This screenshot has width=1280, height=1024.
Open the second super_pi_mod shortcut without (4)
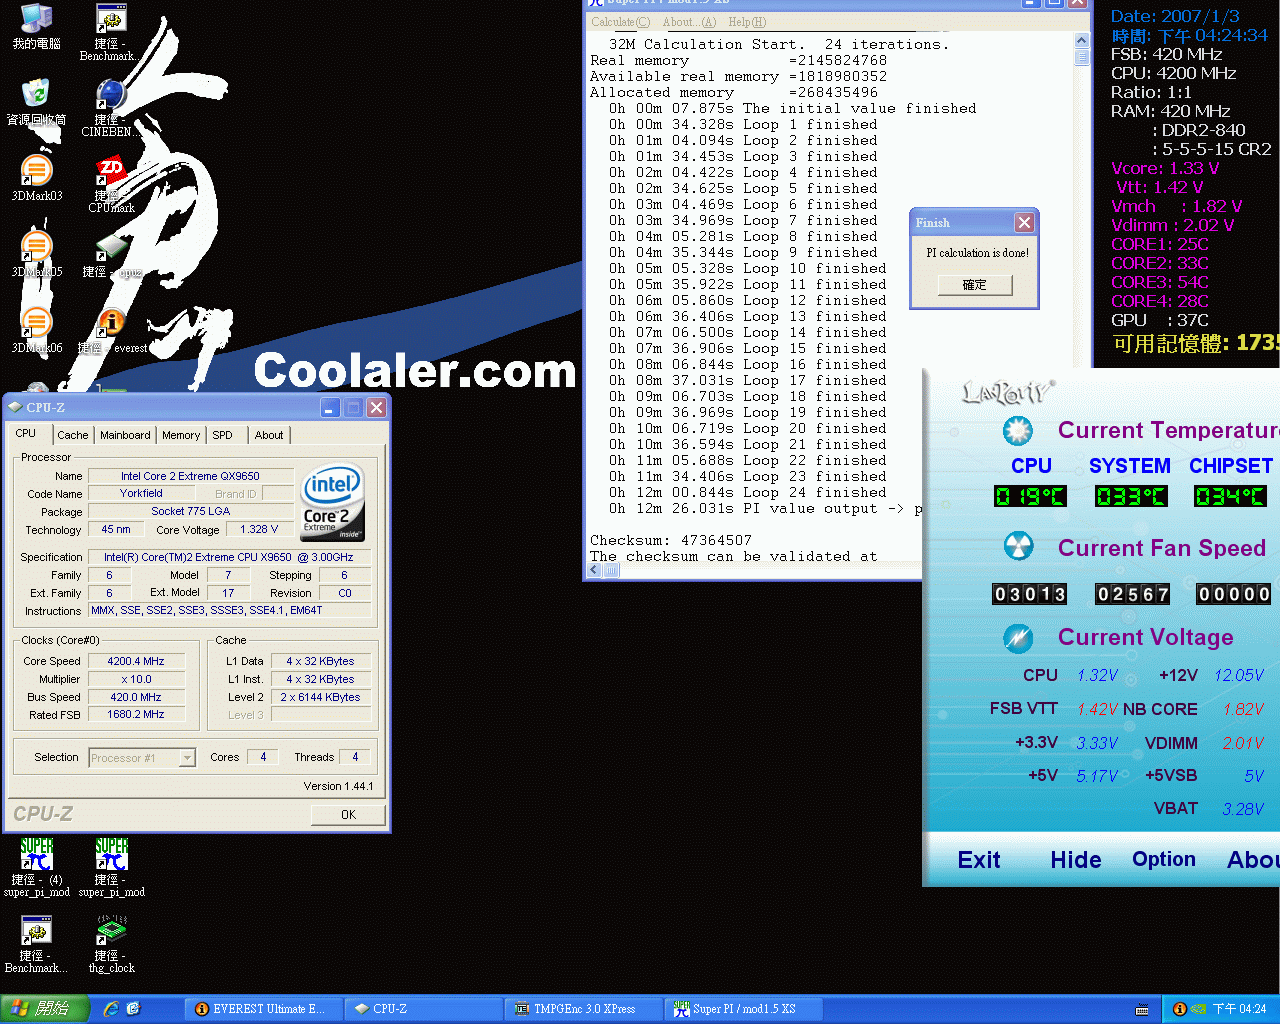(111, 868)
